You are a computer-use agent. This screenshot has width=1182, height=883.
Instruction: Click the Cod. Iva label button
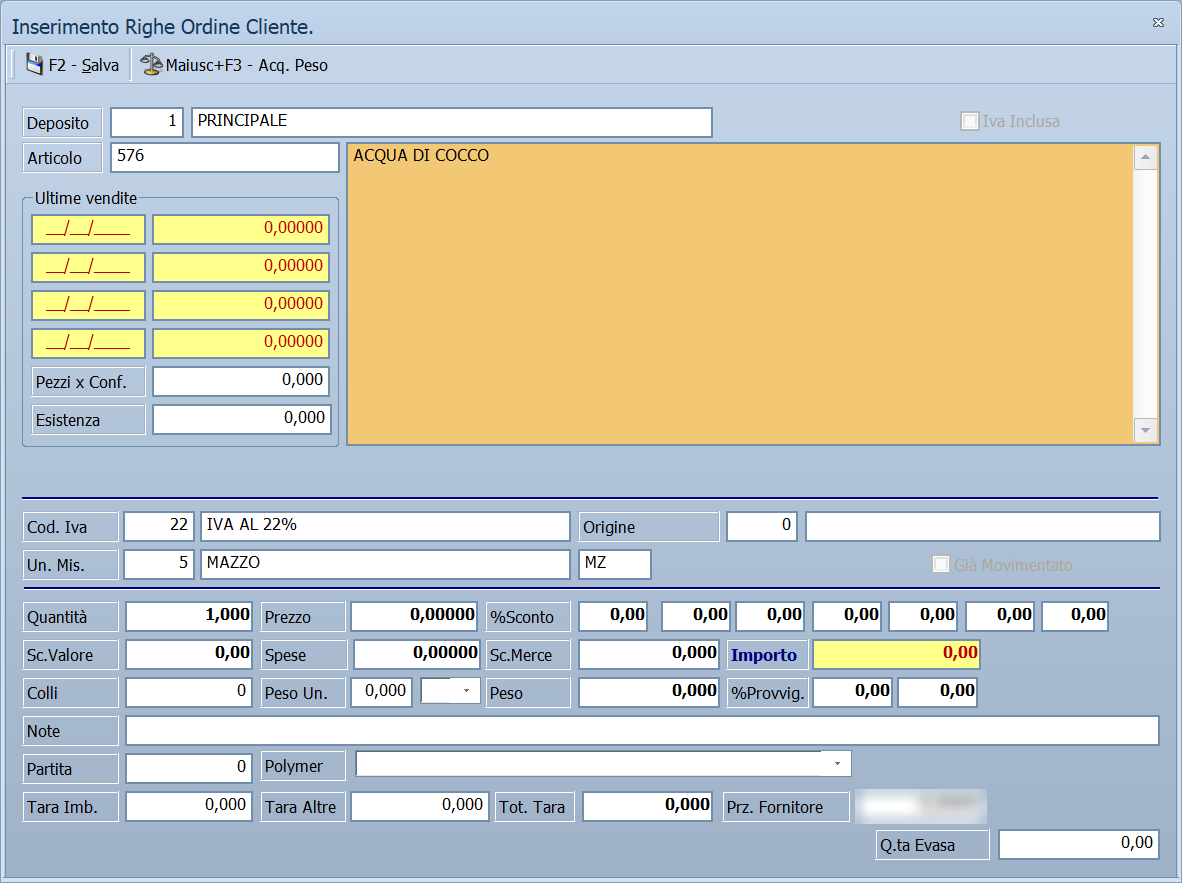coord(70,527)
